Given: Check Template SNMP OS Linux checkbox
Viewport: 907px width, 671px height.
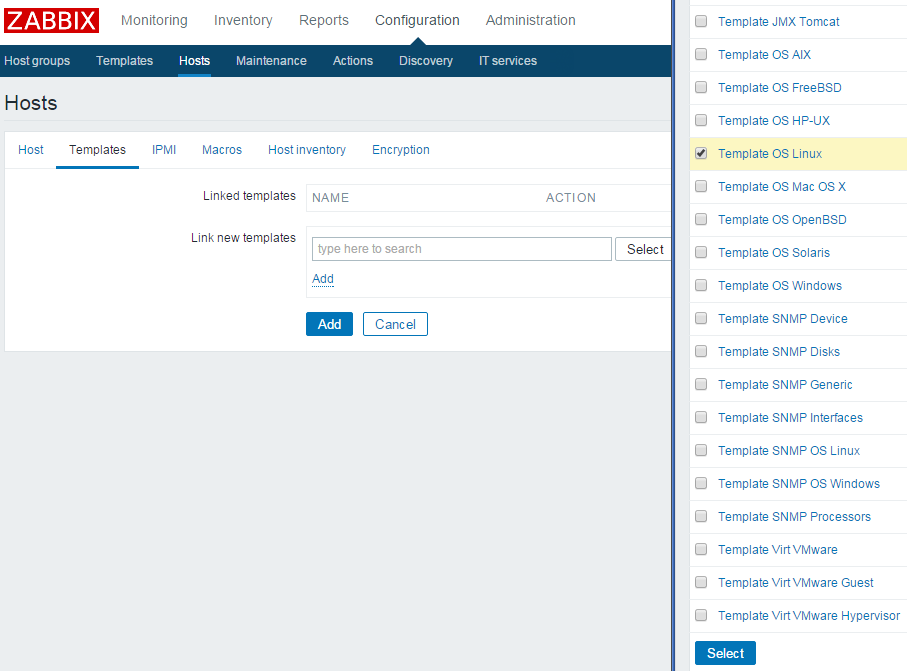Looking at the screenshot, I should 701,450.
